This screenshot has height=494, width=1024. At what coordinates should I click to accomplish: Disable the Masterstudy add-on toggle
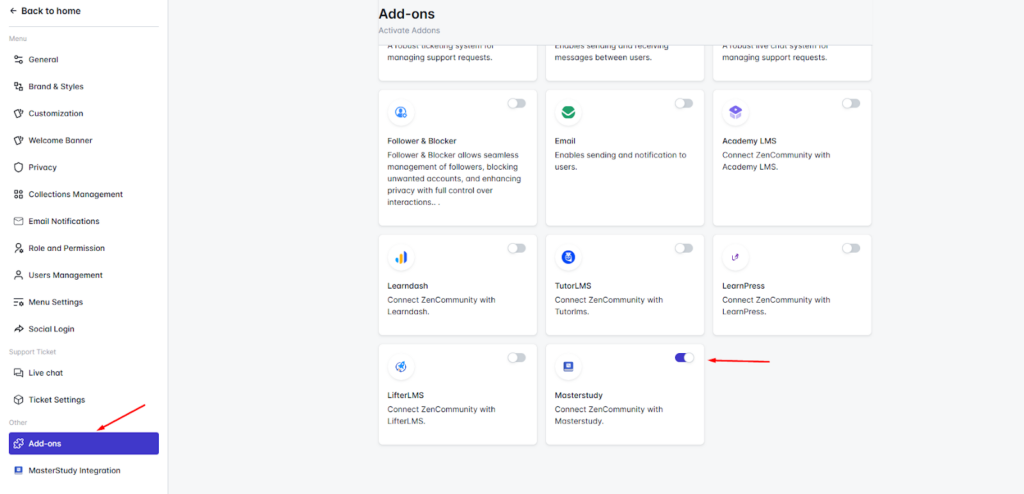pos(684,357)
